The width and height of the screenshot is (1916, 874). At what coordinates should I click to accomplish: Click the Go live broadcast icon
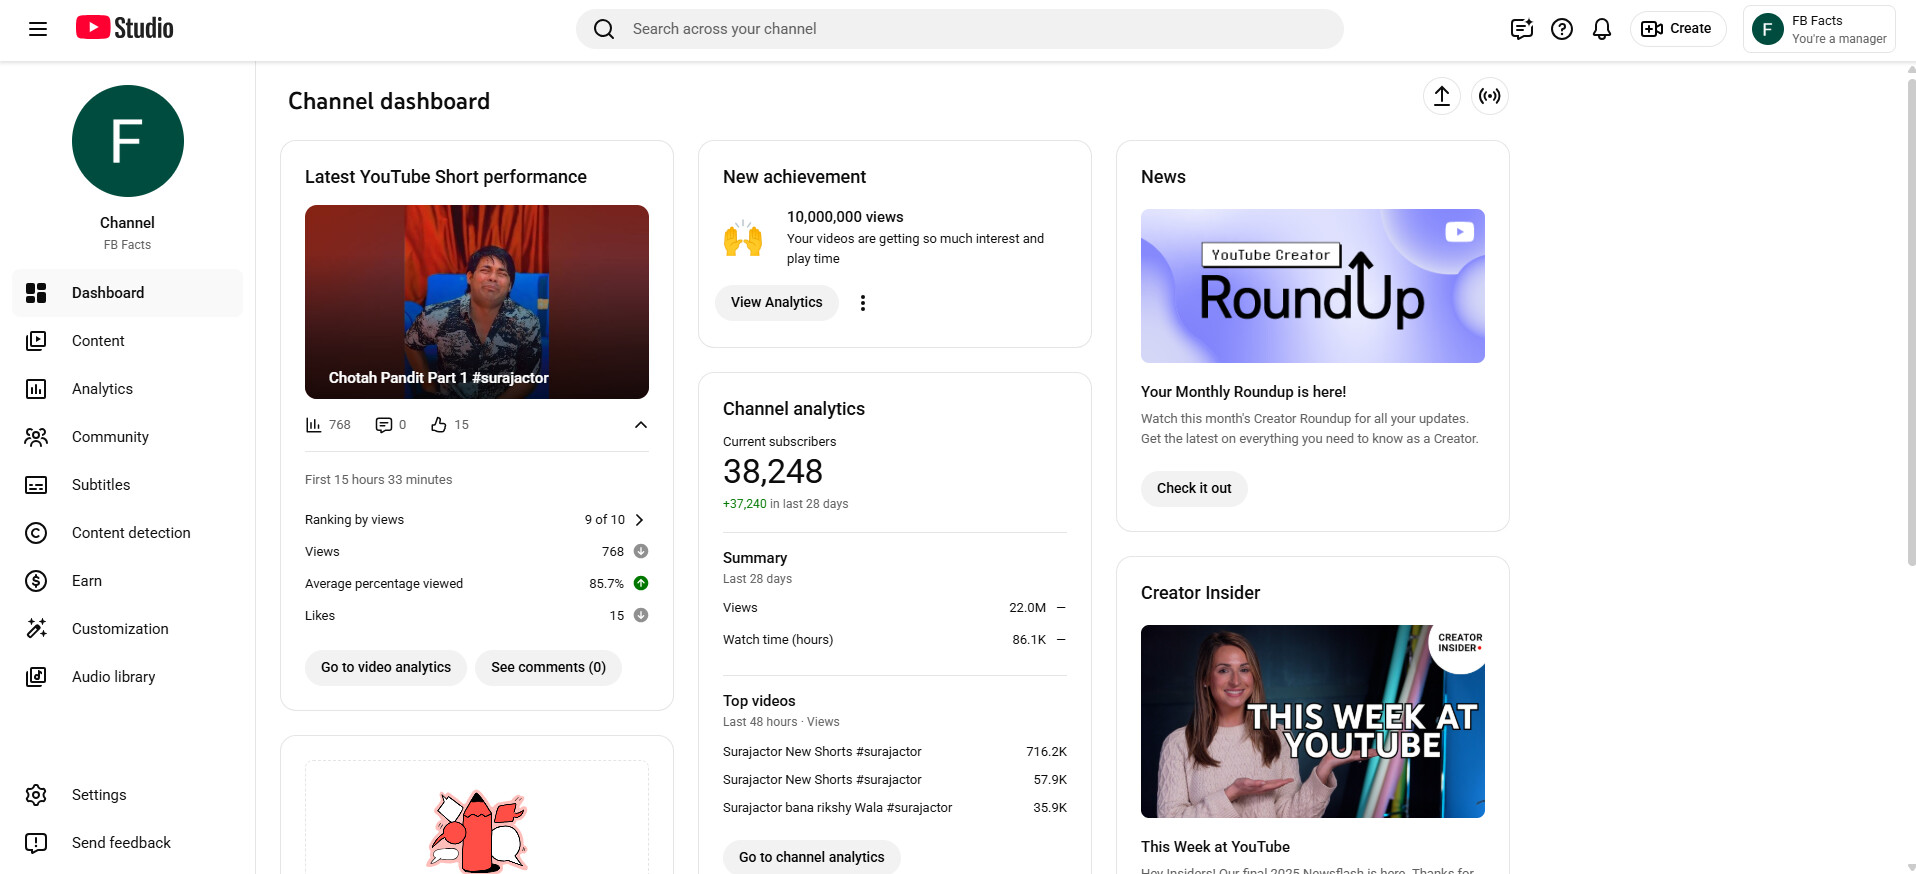click(x=1489, y=96)
